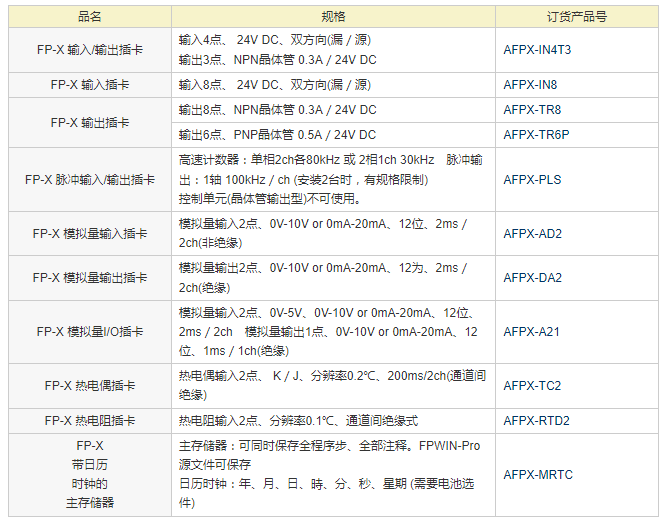This screenshot has width=668, height=528.
Task: Click the FP-X 热电阻插卡 name cell
Action: [89, 421]
